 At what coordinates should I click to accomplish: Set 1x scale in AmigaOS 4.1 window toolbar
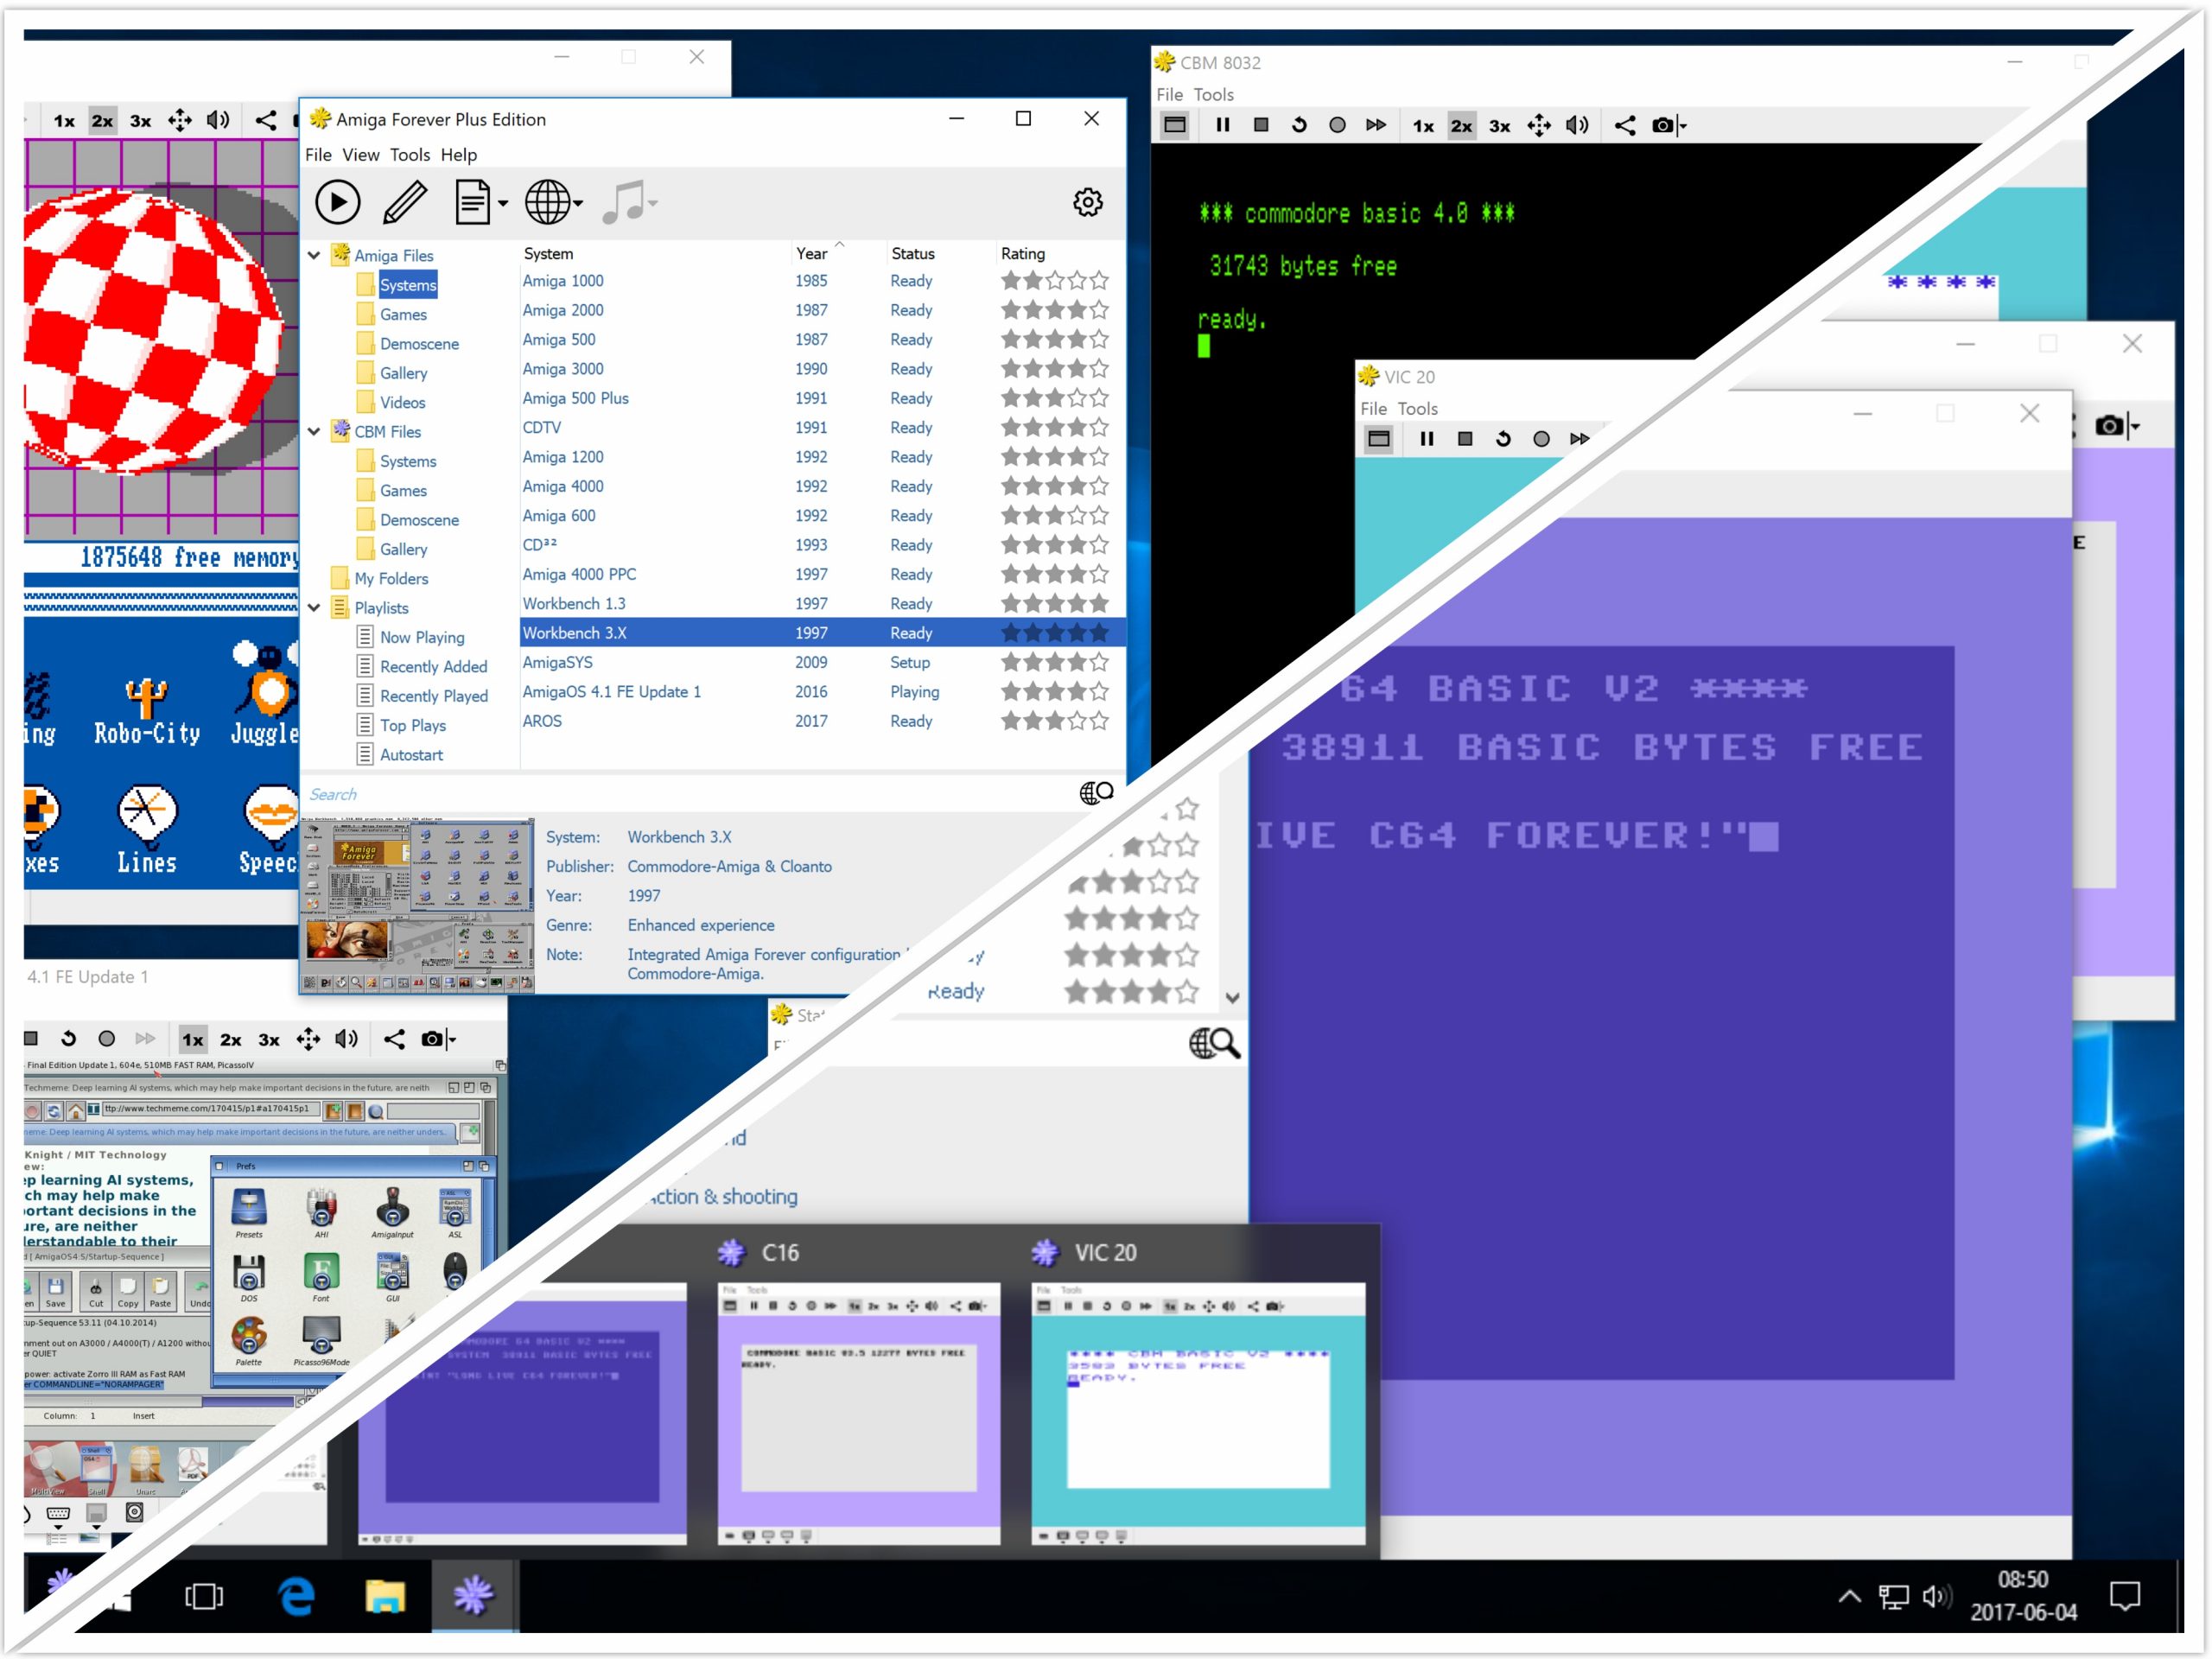(x=192, y=1040)
